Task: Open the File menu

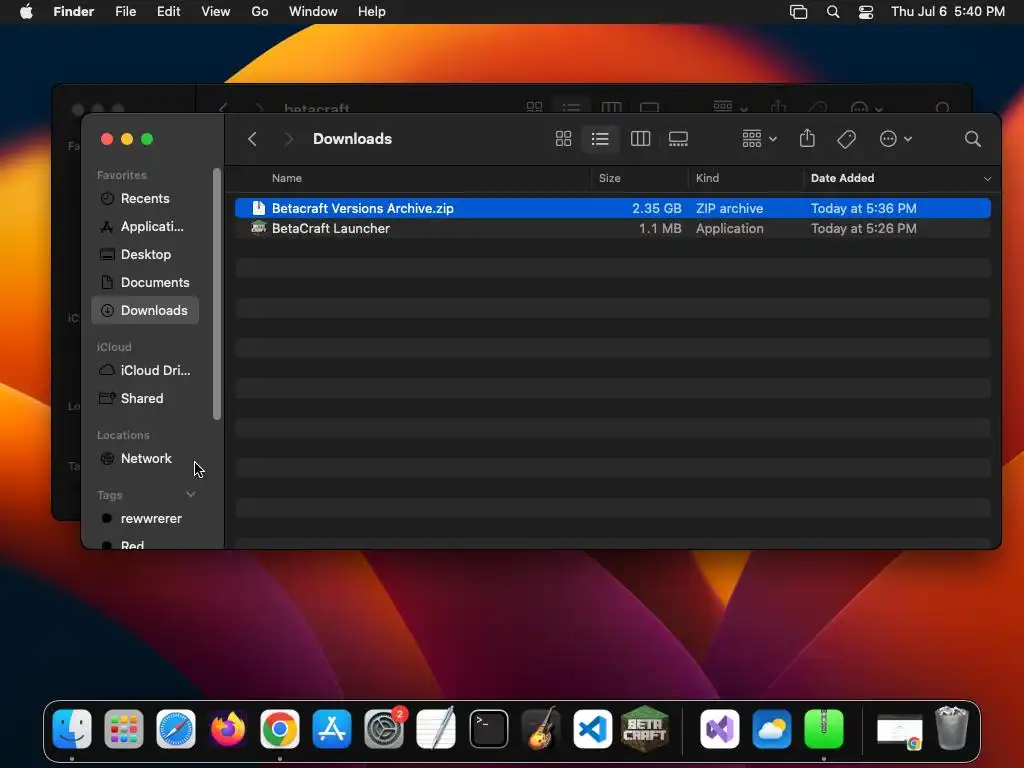Action: click(125, 12)
